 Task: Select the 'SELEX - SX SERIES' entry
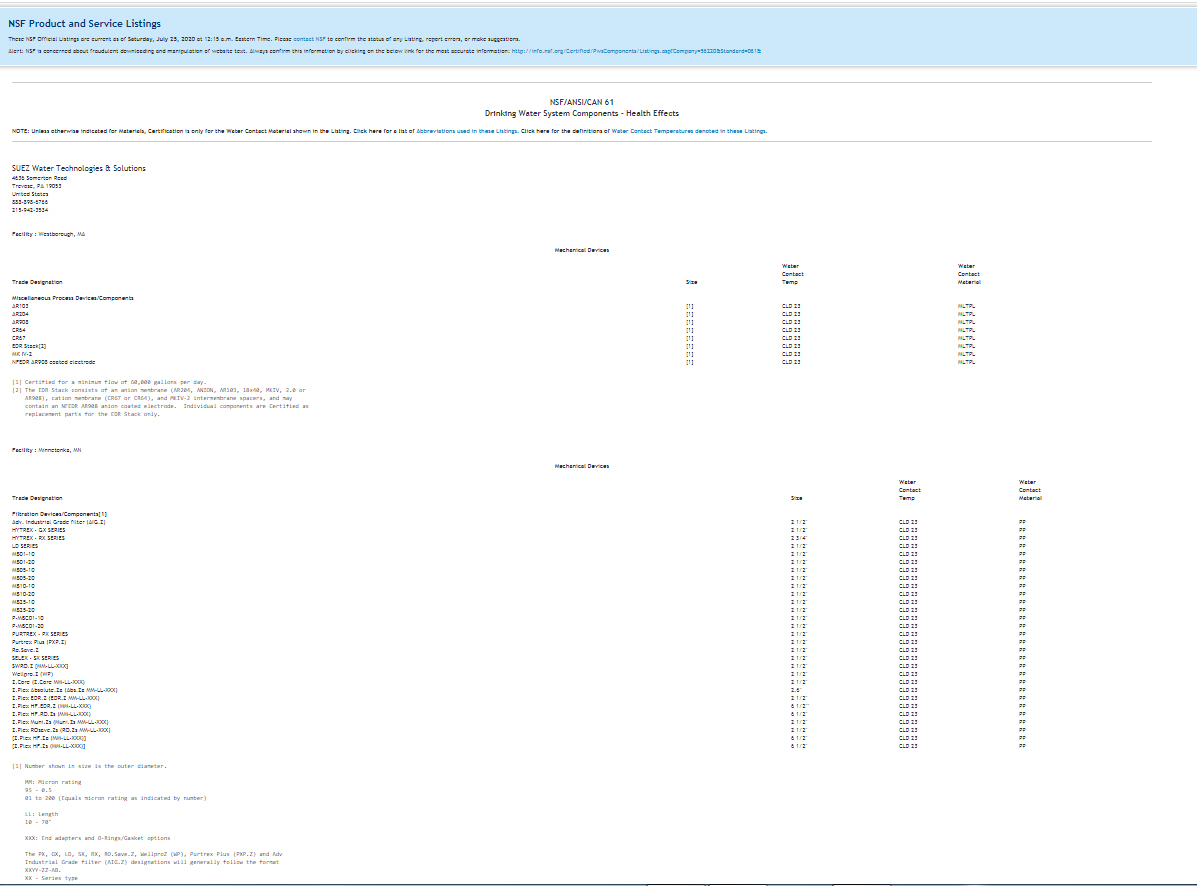point(35,658)
